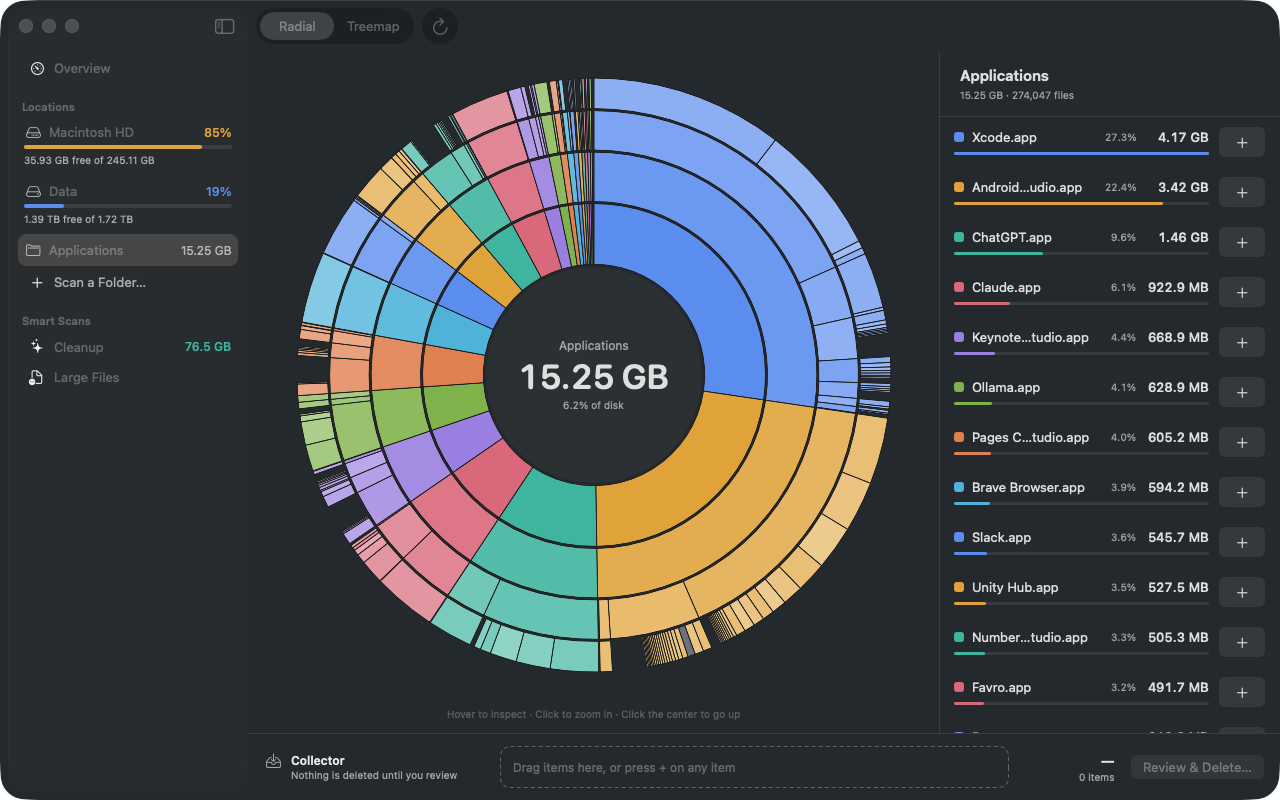Click the chart center to go up

coord(594,376)
